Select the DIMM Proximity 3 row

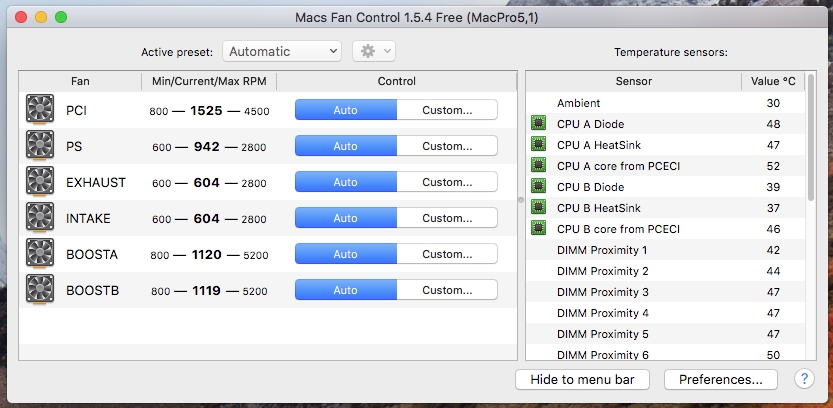click(x=665, y=292)
